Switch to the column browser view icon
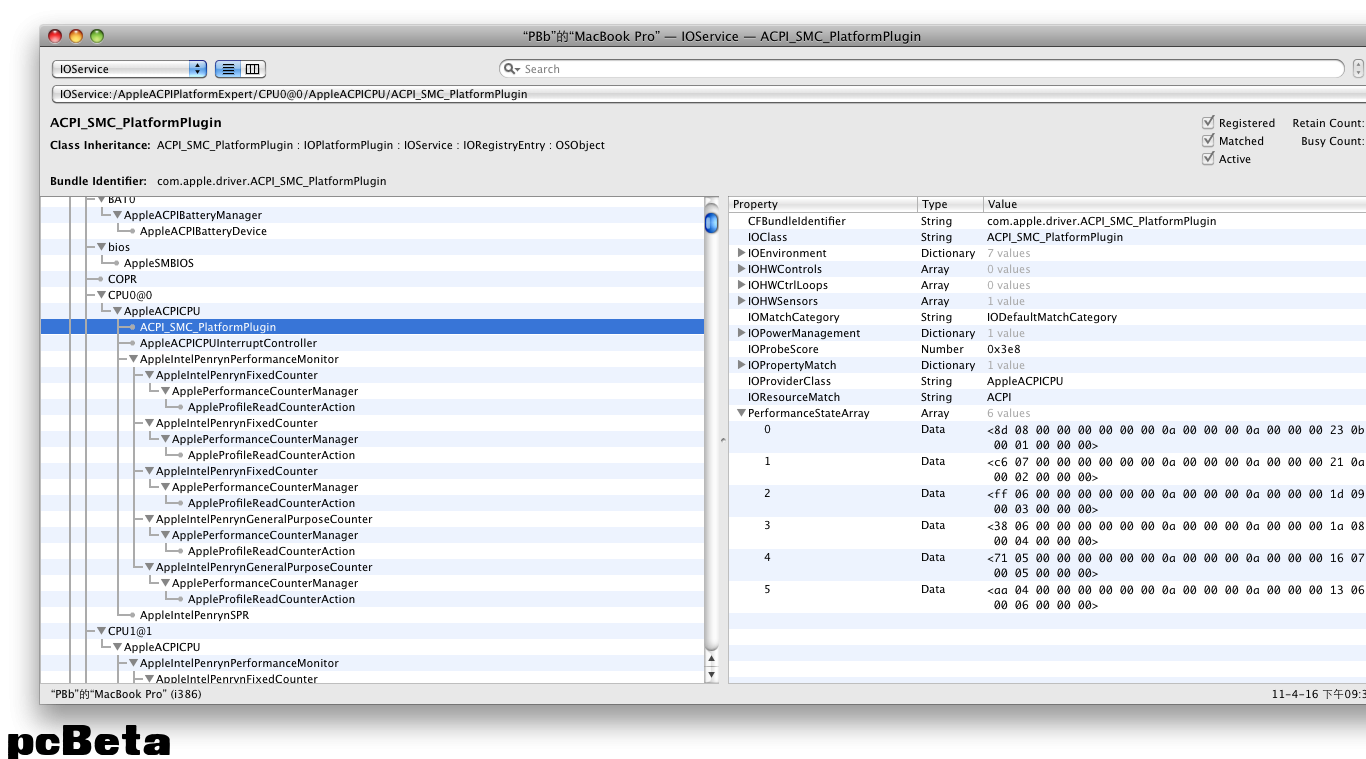The height and width of the screenshot is (759, 1366). pyautogui.click(x=253, y=69)
